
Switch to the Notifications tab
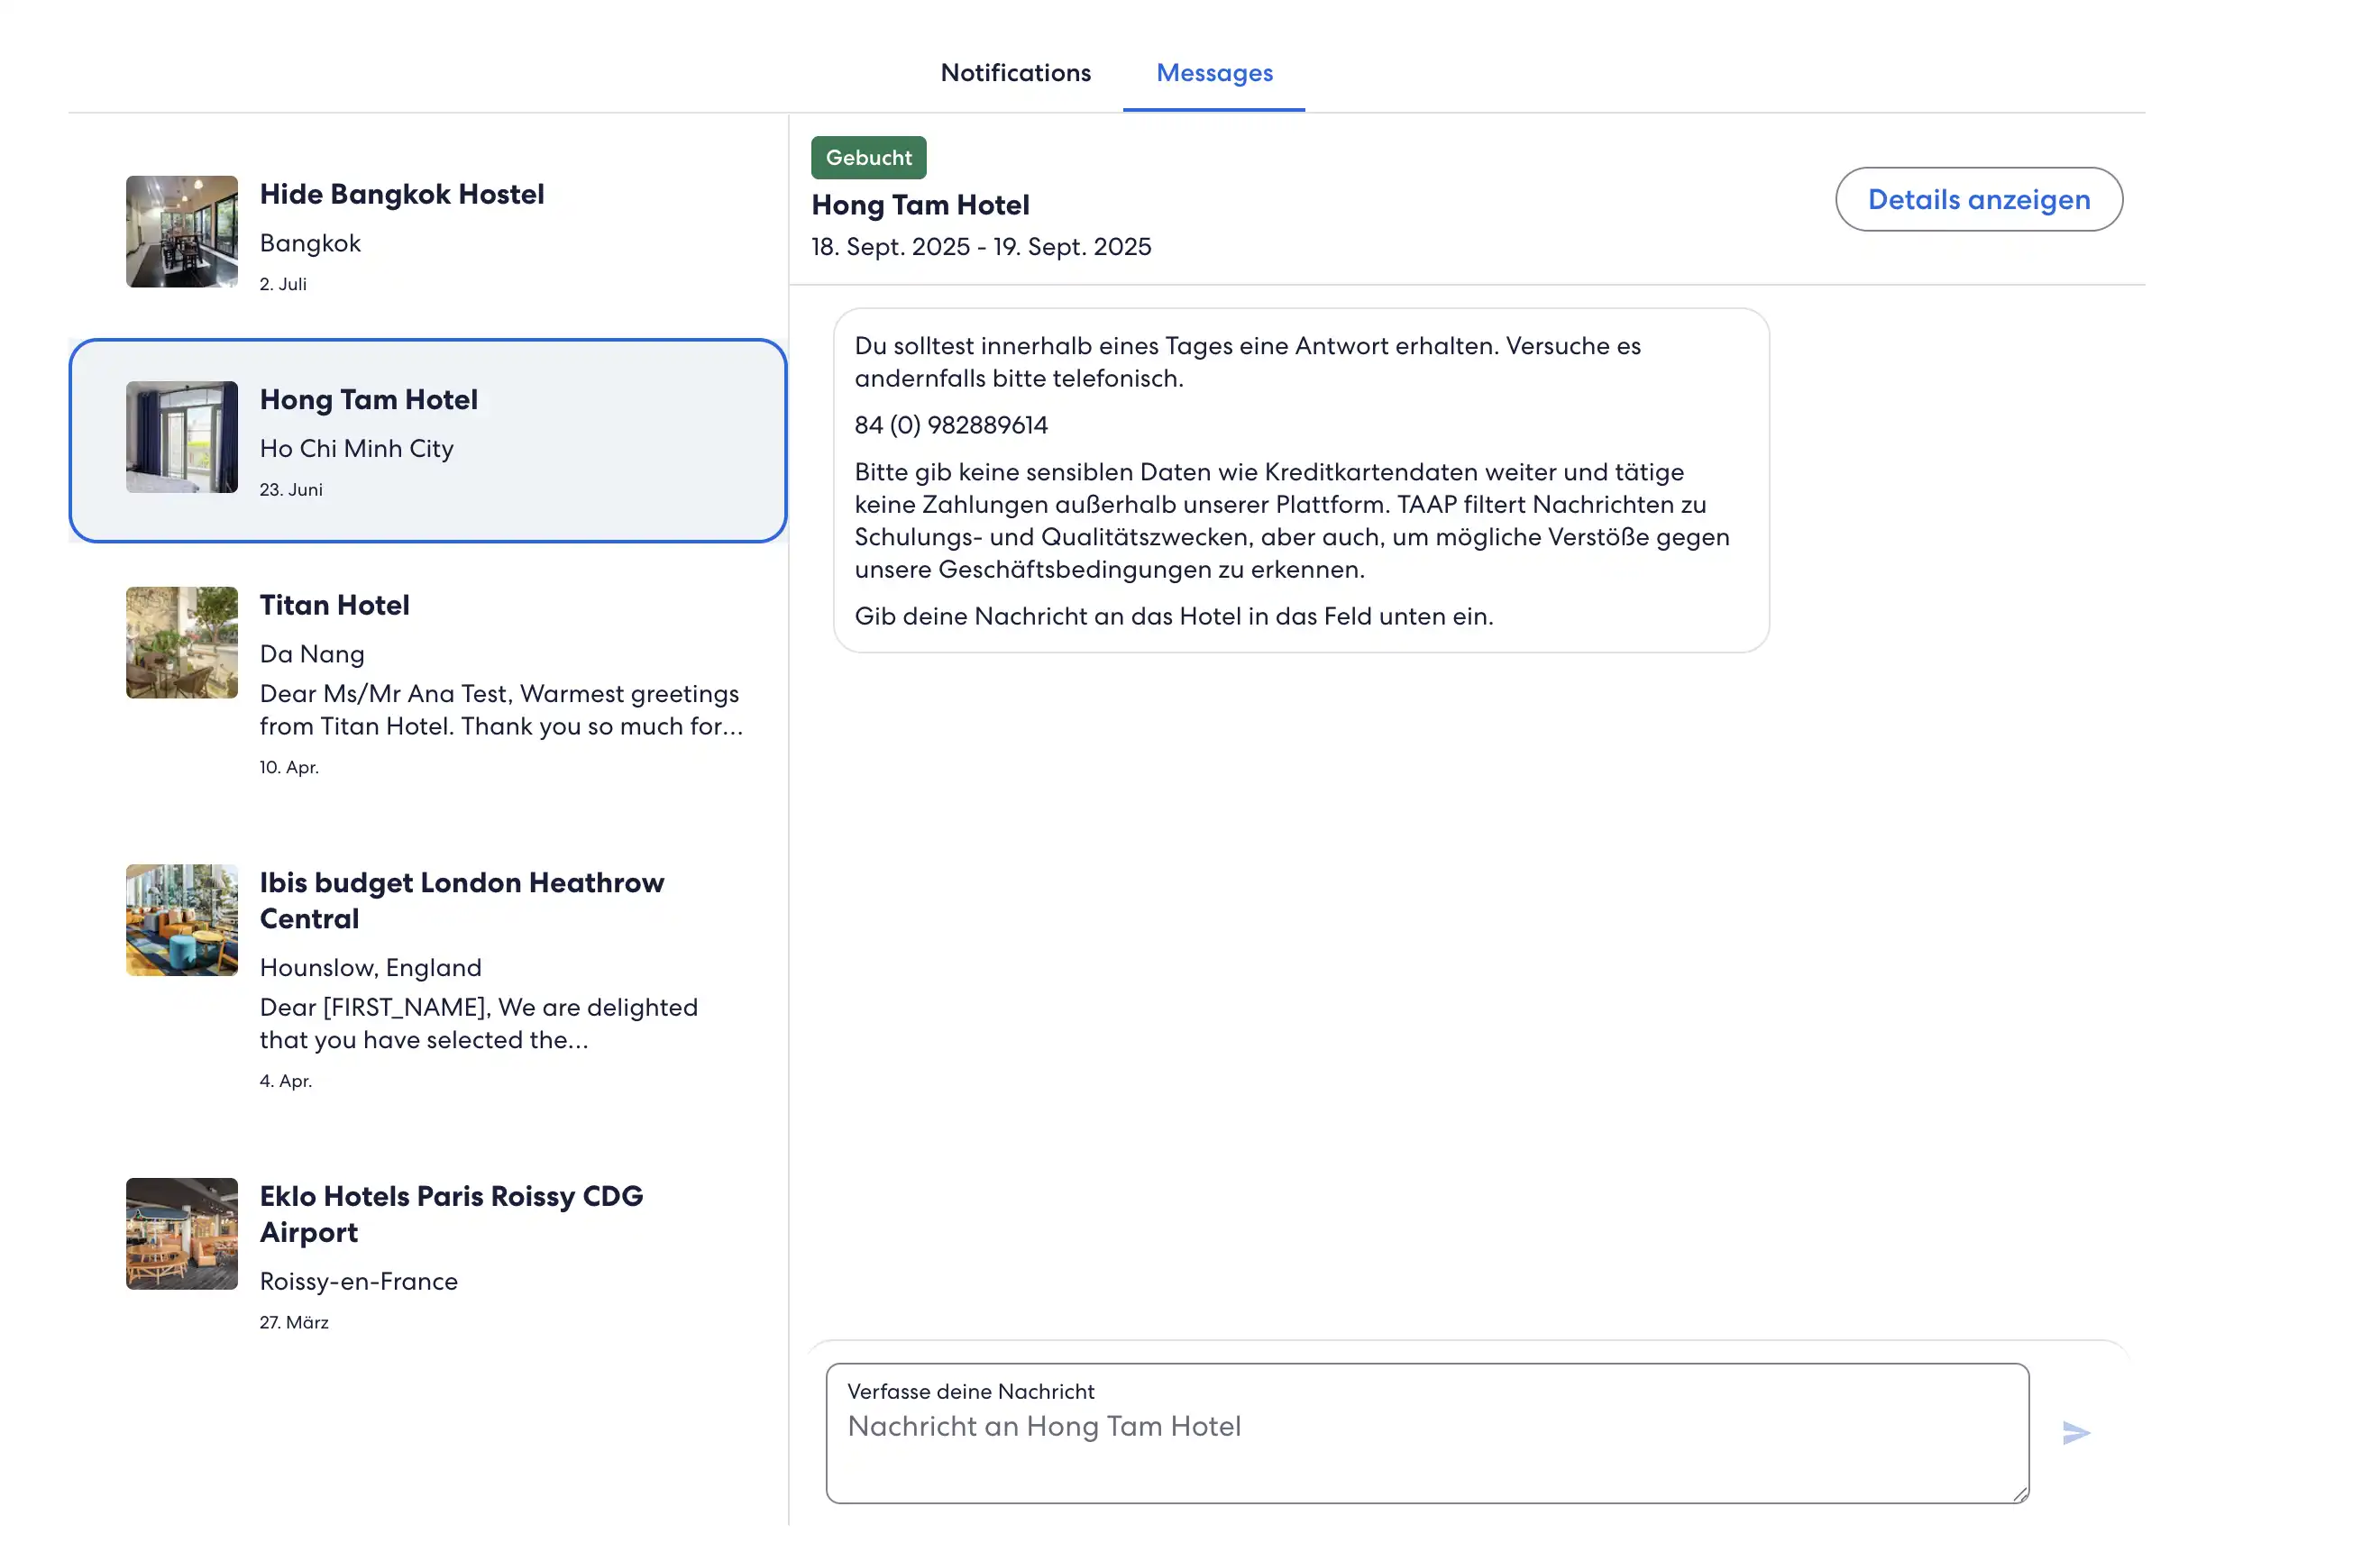pos(1015,73)
